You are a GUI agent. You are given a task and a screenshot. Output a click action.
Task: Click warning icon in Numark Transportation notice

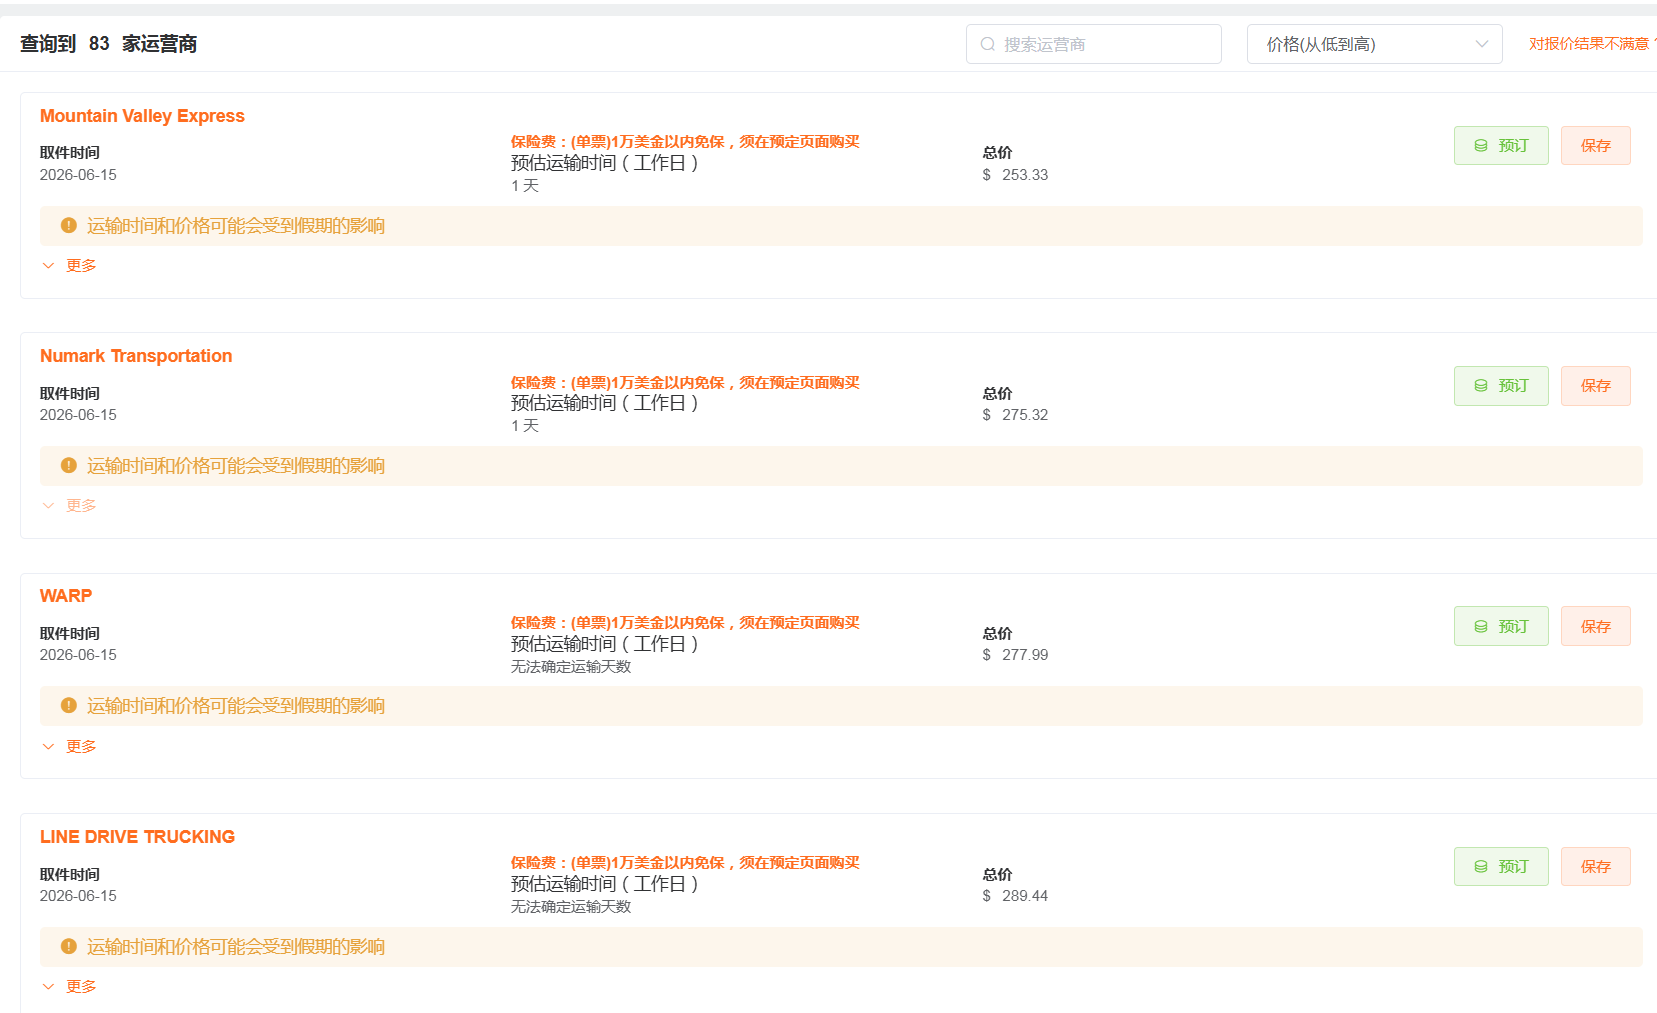pos(69,466)
